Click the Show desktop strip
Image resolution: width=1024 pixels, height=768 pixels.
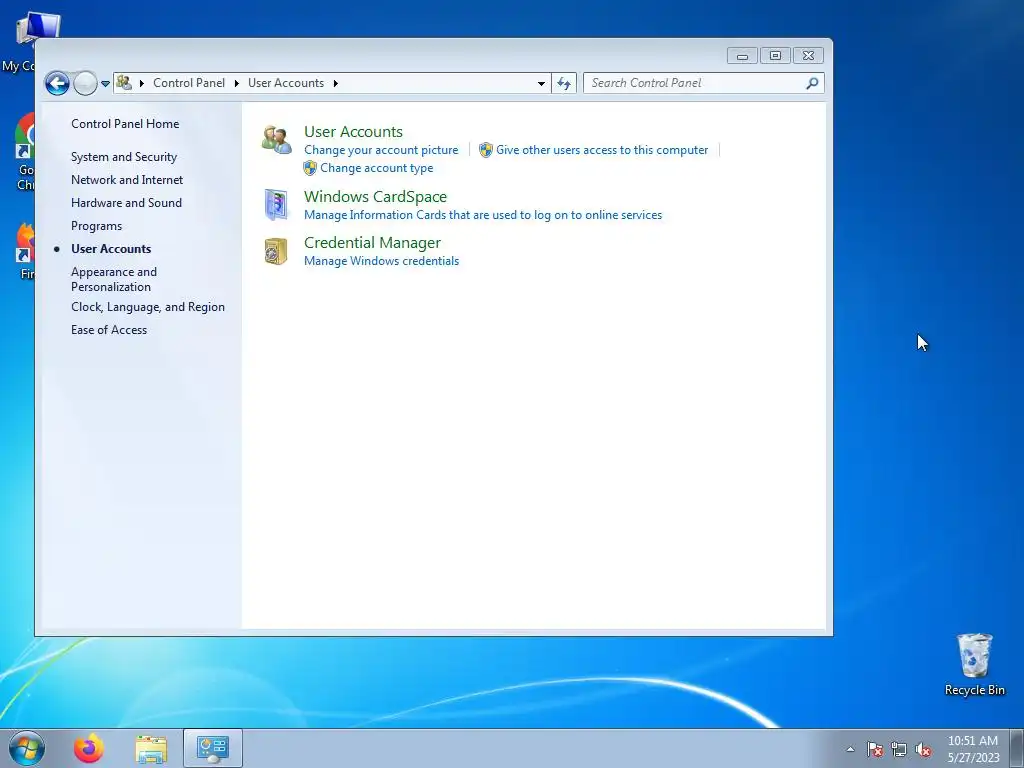tap(1017, 748)
